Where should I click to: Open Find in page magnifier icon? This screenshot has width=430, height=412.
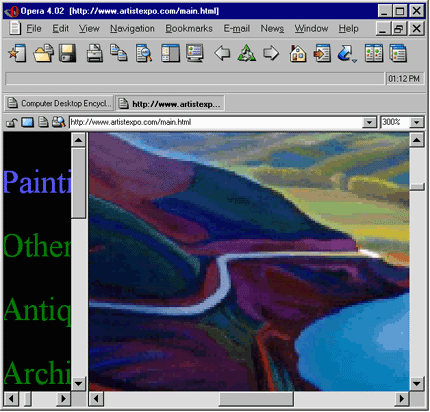point(144,53)
